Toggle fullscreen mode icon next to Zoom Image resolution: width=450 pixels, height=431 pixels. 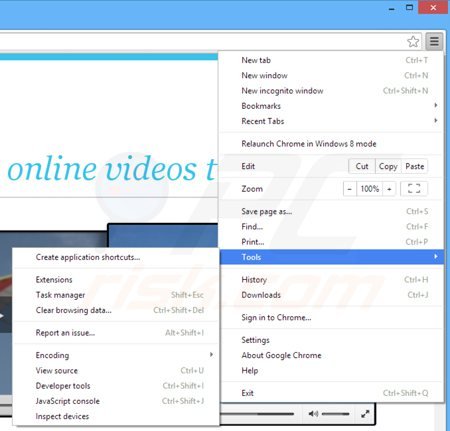tap(414, 189)
